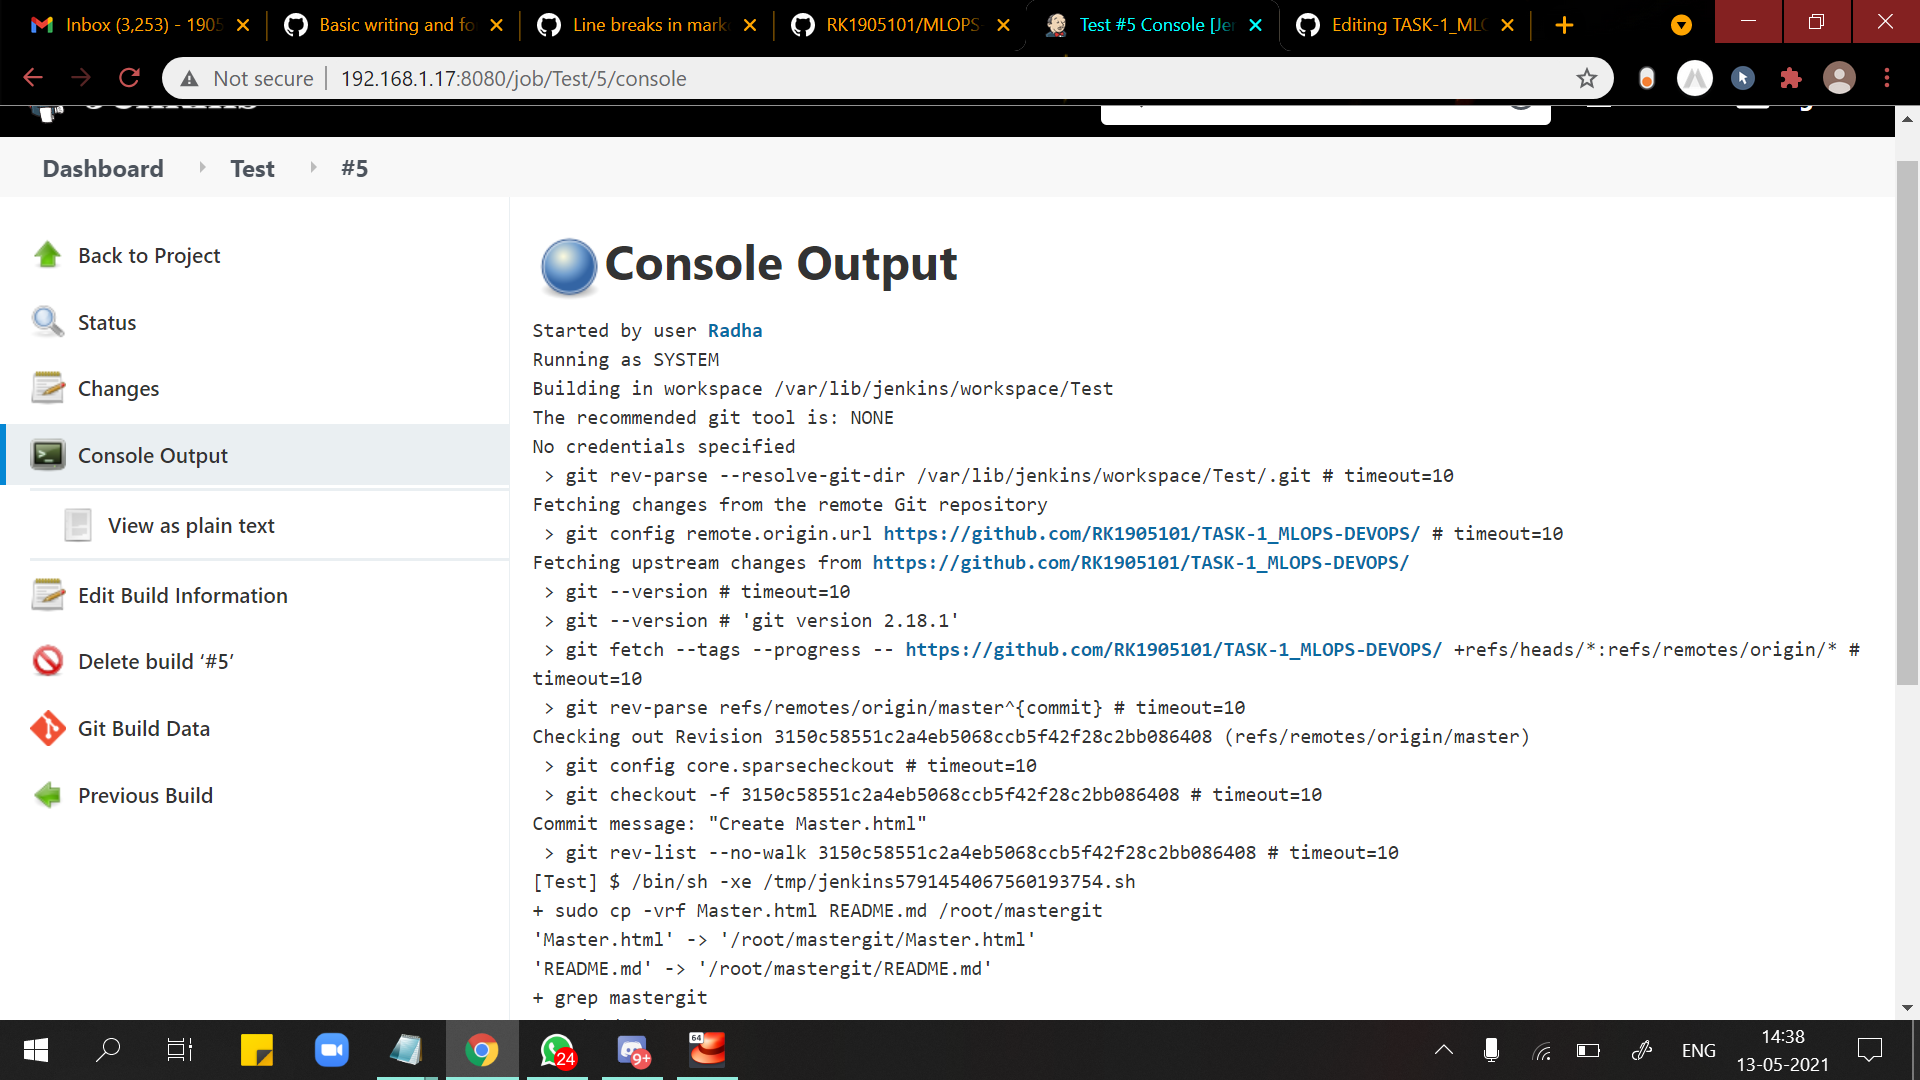
Task: Open the Chrome tab search dropdown
Action: tap(1681, 25)
